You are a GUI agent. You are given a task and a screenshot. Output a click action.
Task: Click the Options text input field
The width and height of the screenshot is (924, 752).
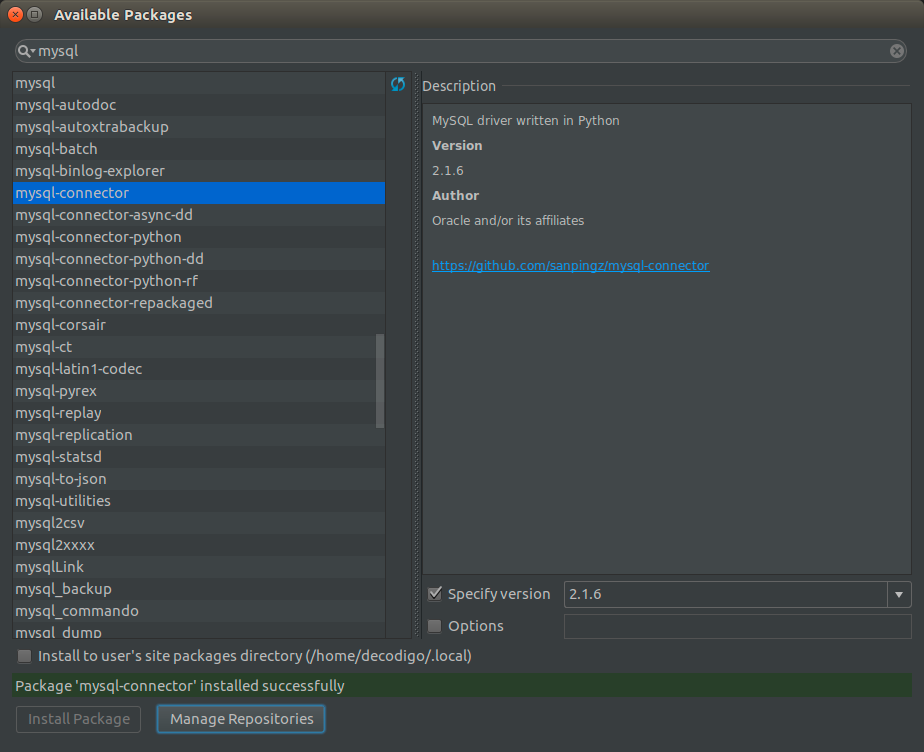(737, 626)
